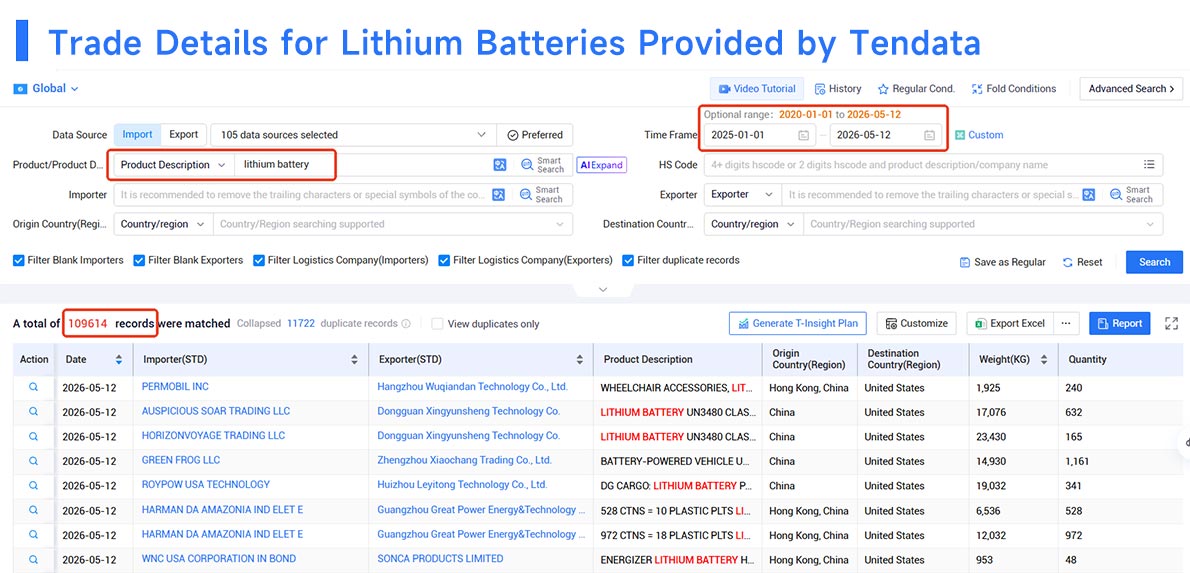Image resolution: width=1190 pixels, height=573 pixels.
Task: Open search History
Action: (838, 89)
